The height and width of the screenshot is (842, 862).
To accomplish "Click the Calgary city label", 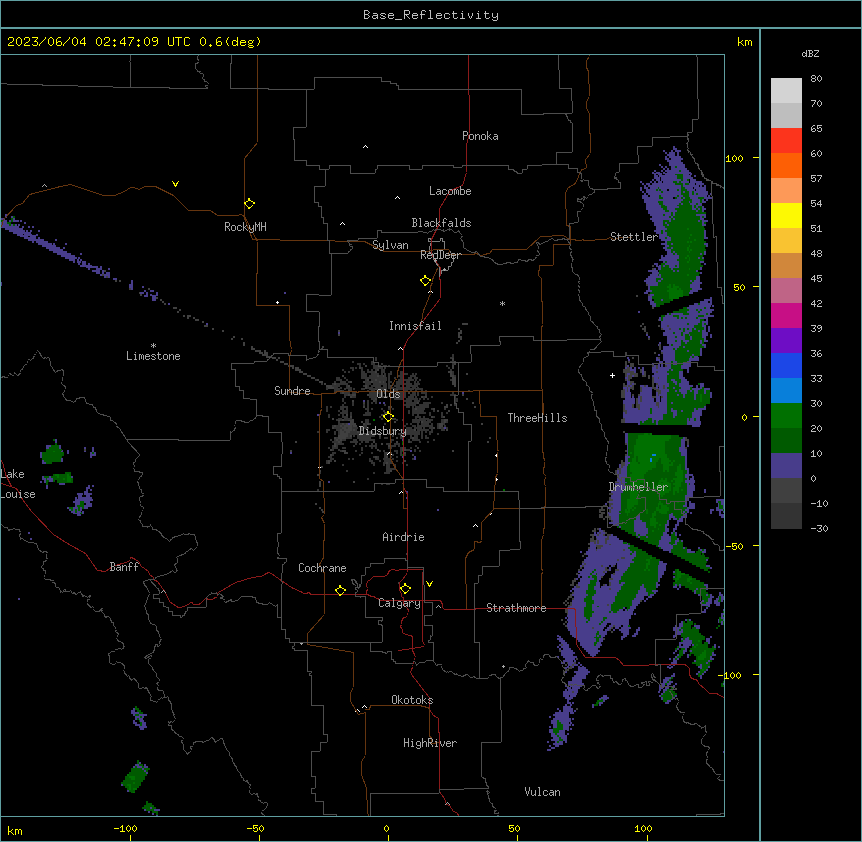I will [399, 603].
